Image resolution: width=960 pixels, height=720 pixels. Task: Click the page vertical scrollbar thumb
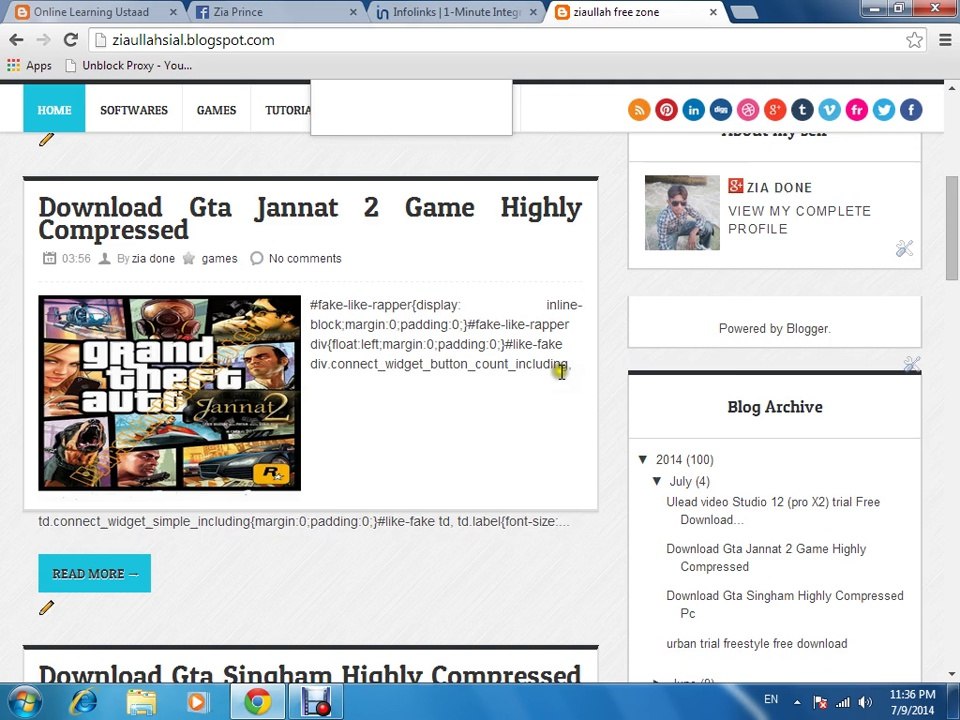click(x=951, y=228)
